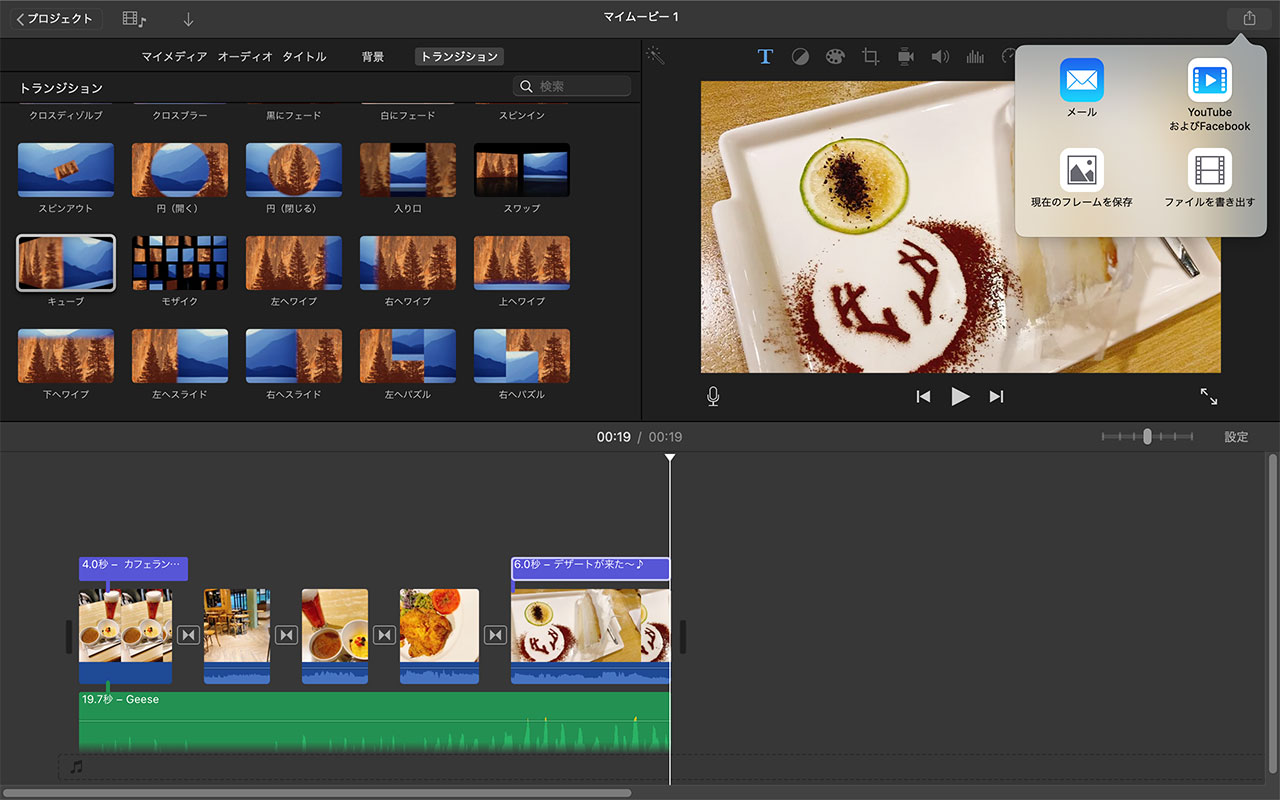Open the title settings T icon
The width and height of the screenshot is (1280, 800).
765,57
